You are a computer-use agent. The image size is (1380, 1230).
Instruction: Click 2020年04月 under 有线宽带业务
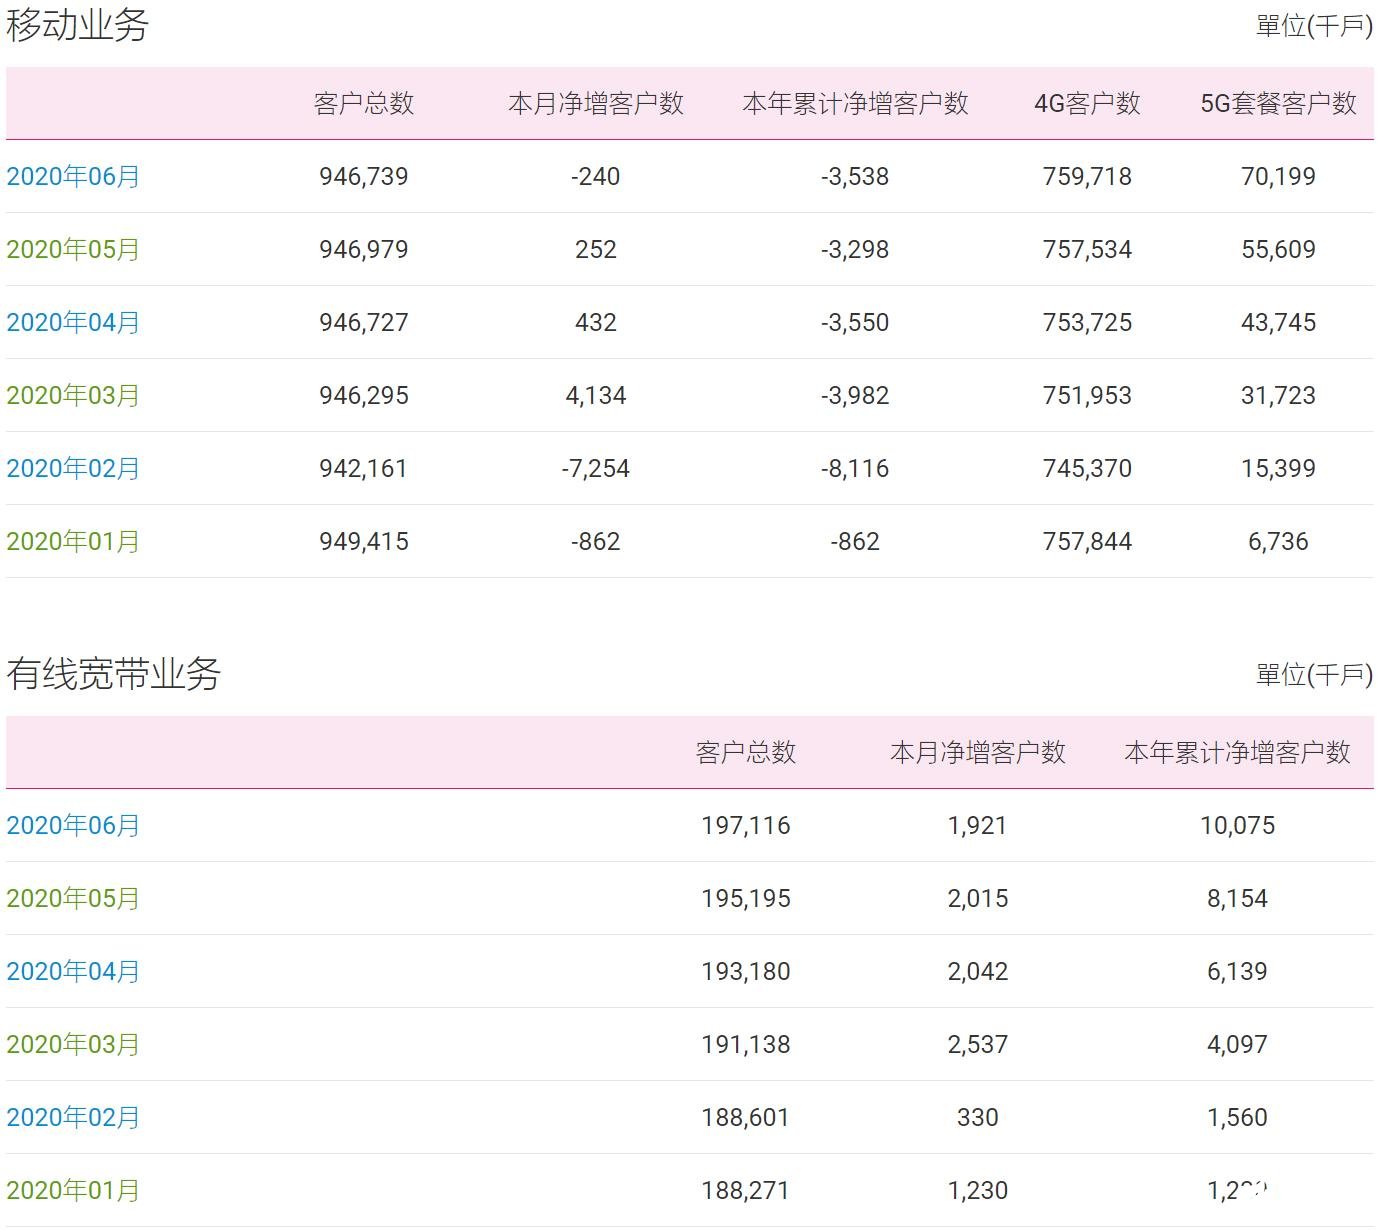click(73, 971)
